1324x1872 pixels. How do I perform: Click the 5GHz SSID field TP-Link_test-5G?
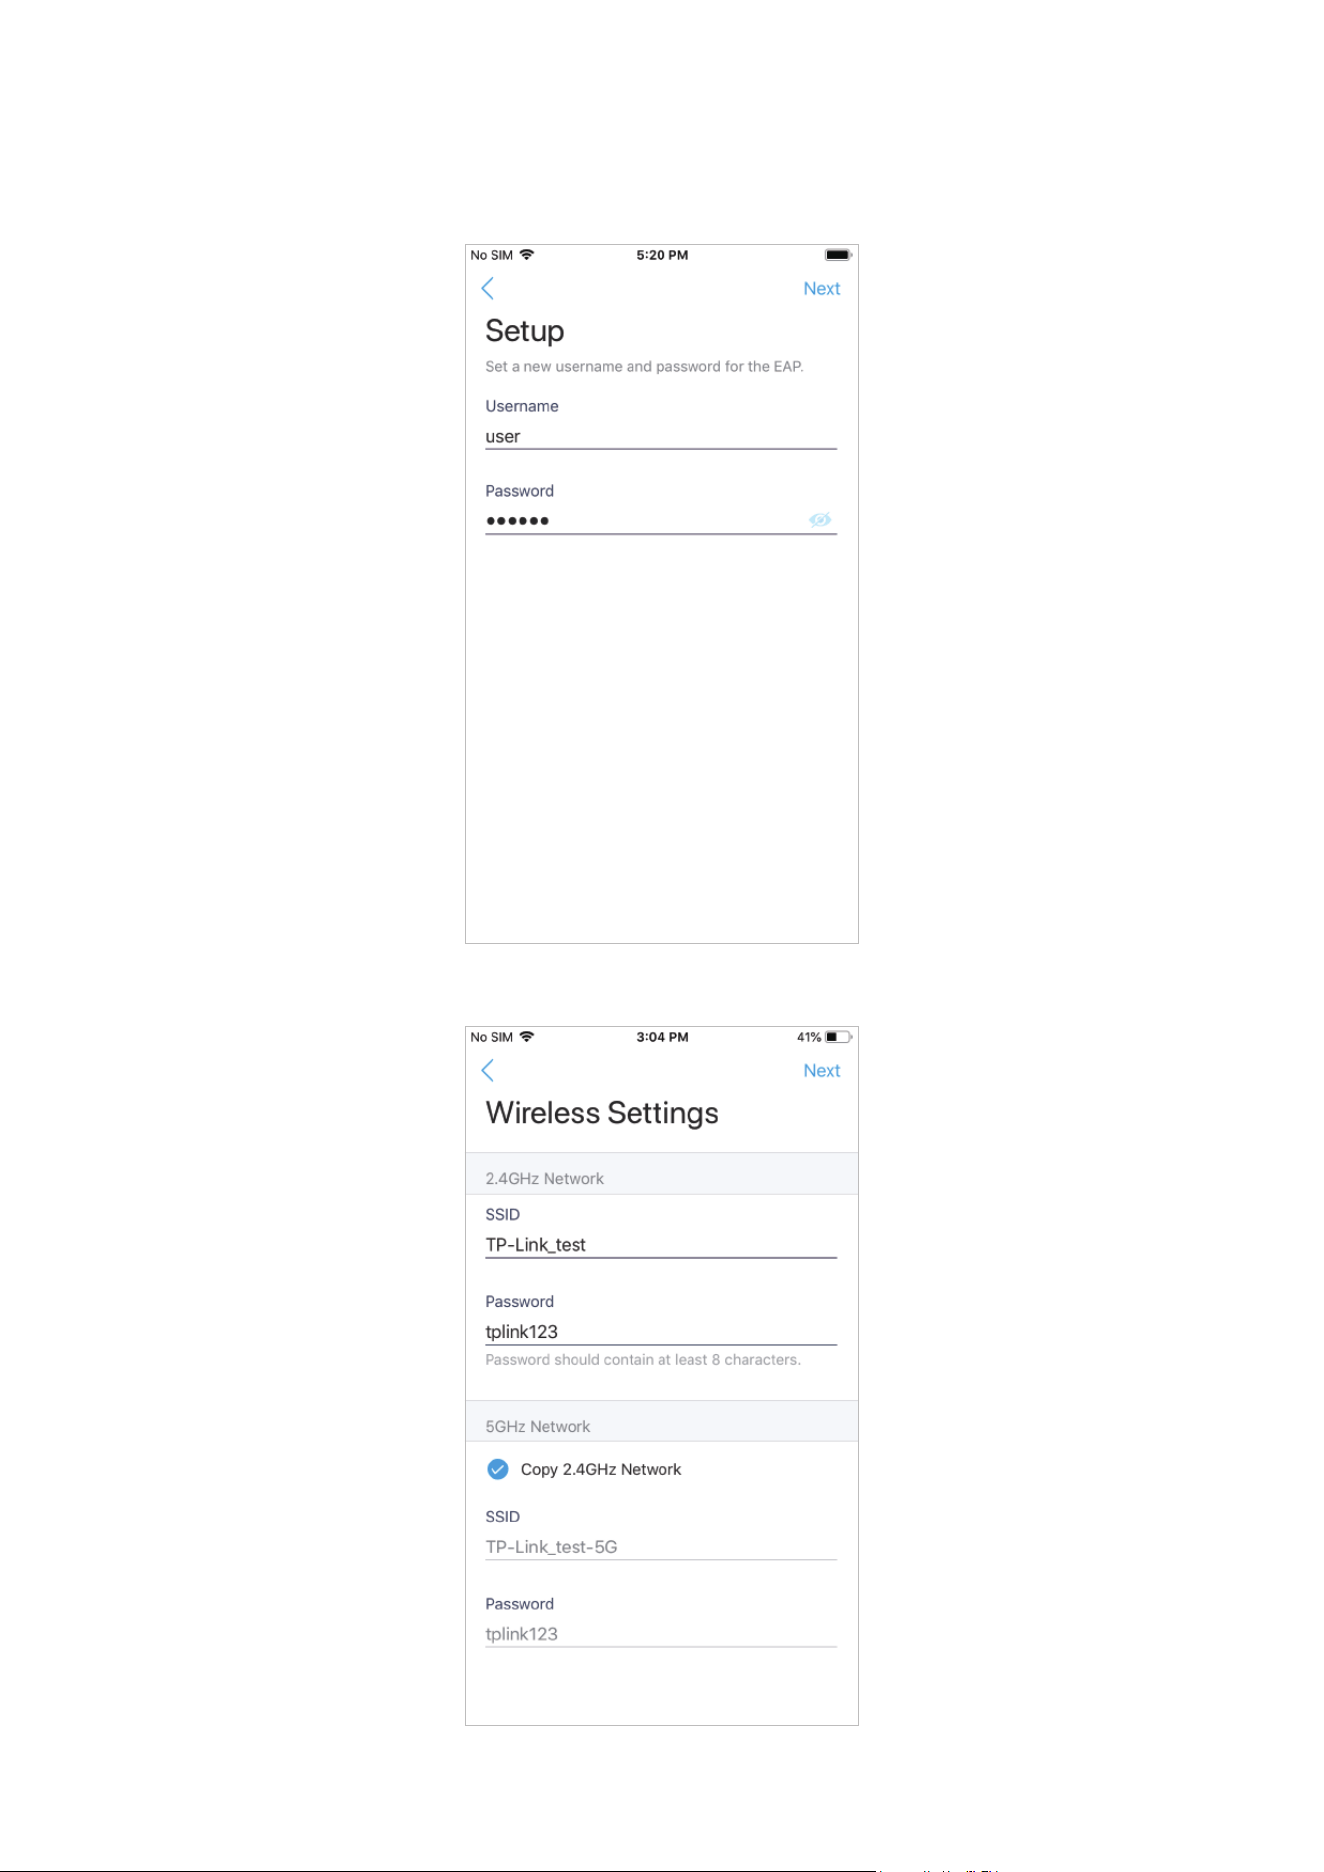661,1547
